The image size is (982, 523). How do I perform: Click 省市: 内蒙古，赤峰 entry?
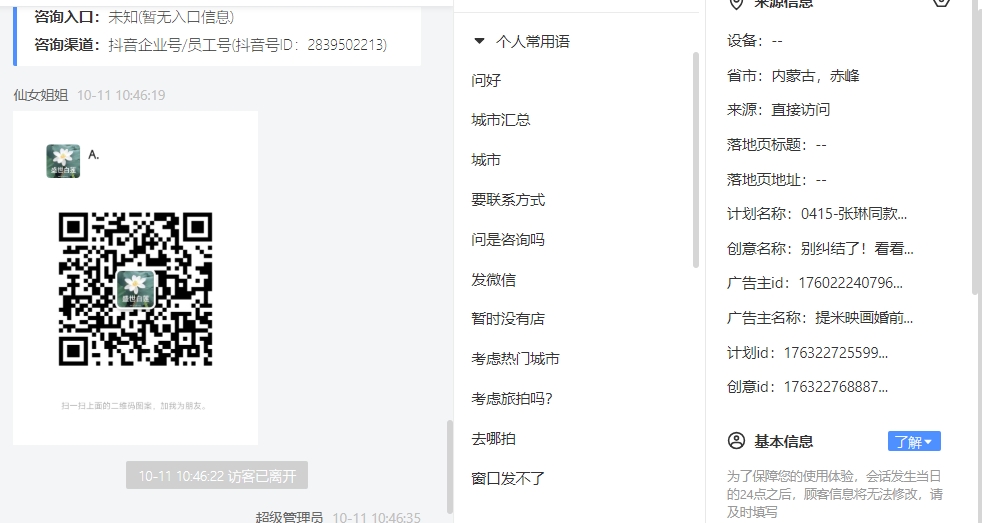tap(793, 76)
